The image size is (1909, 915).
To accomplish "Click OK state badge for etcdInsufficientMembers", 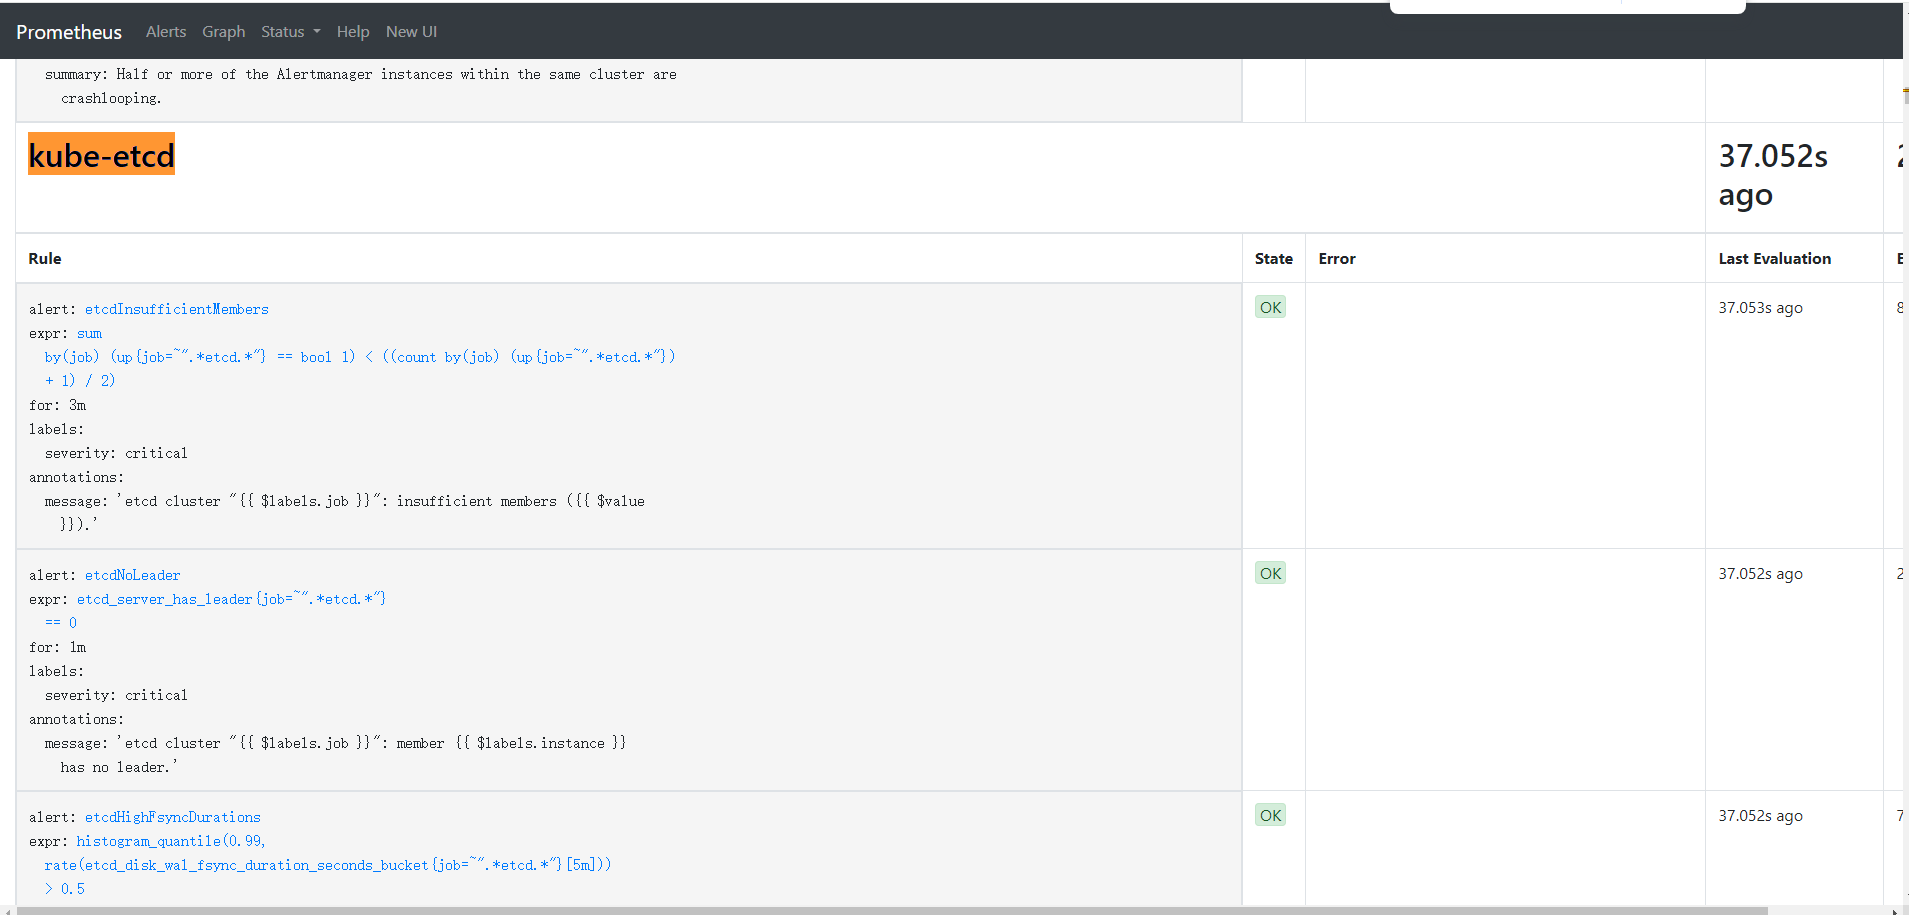I will pyautogui.click(x=1270, y=307).
